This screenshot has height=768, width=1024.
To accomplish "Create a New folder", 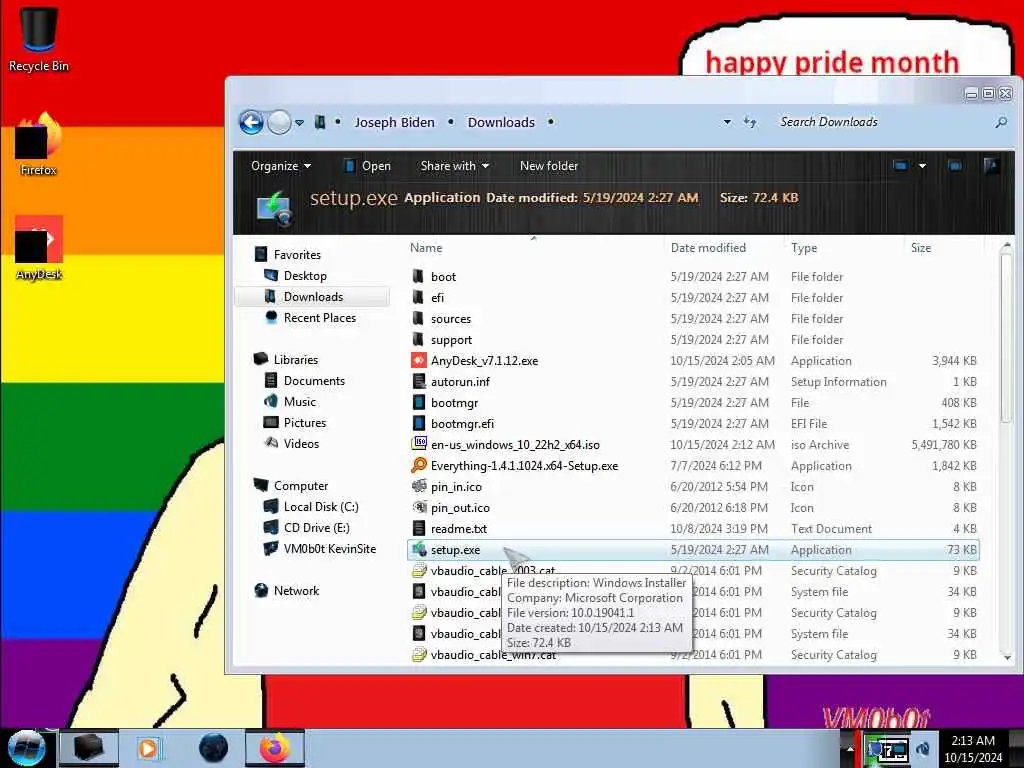I will (549, 166).
